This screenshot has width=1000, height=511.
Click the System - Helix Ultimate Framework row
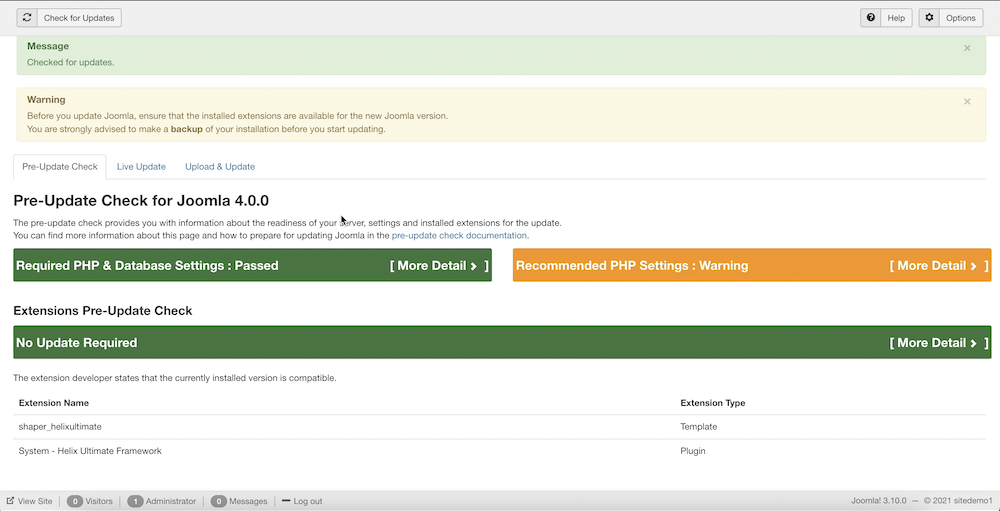coord(499,451)
